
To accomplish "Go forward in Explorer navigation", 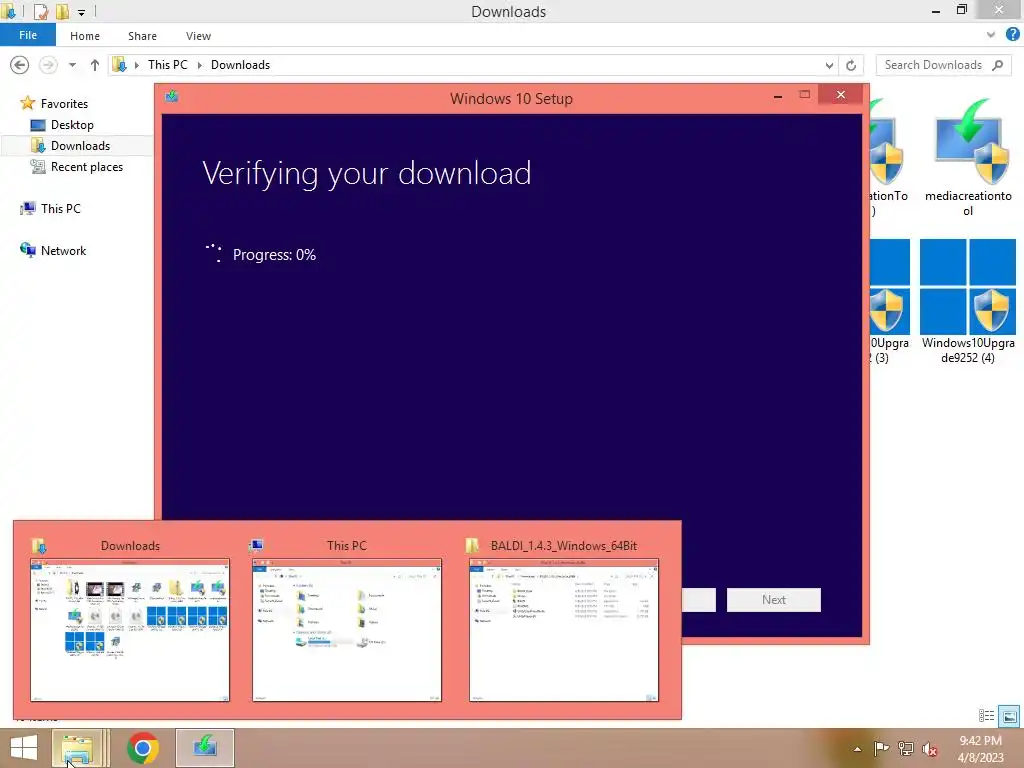I will (48, 65).
